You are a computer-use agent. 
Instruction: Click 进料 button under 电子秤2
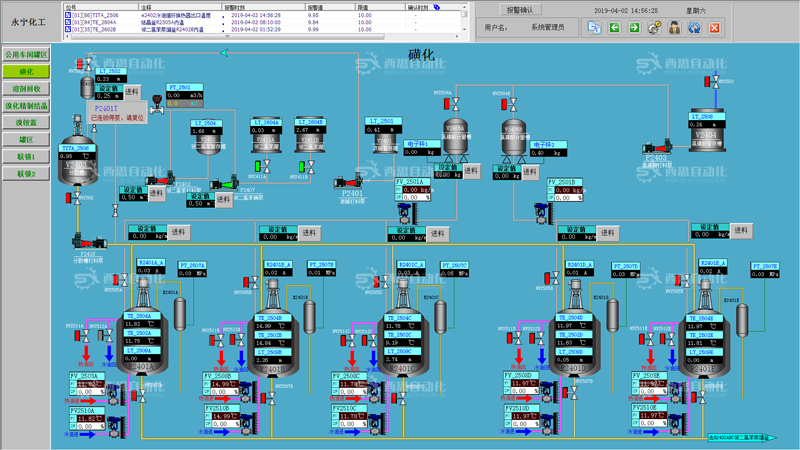(x=530, y=172)
